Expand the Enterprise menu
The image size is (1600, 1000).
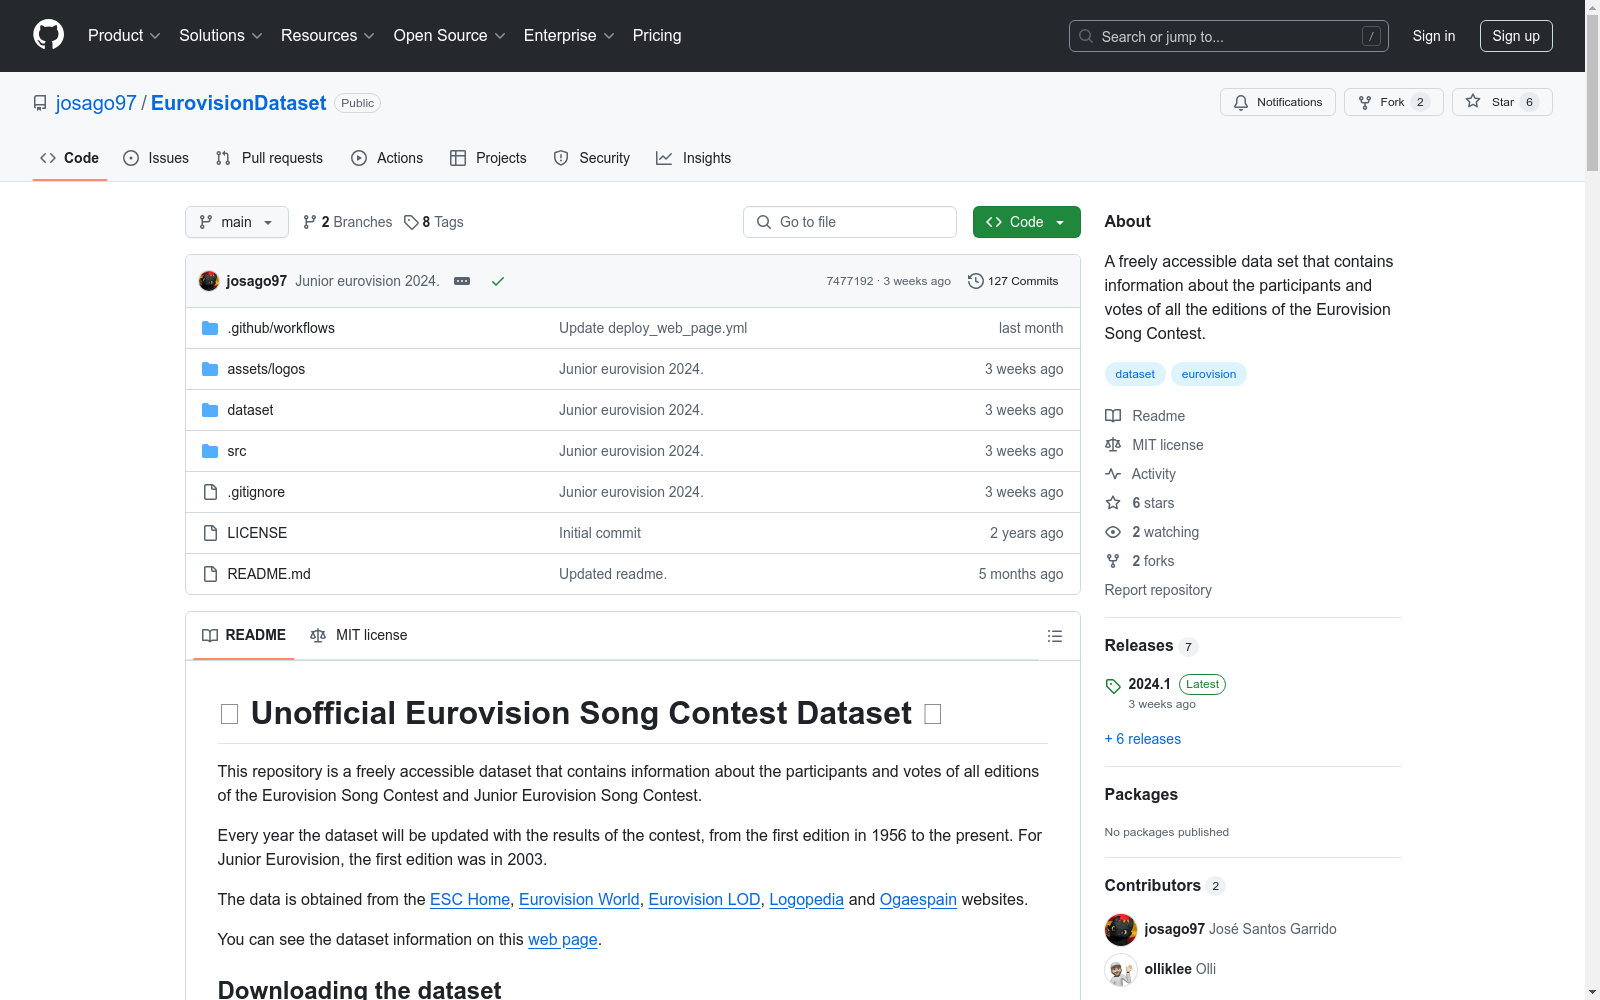click(569, 36)
